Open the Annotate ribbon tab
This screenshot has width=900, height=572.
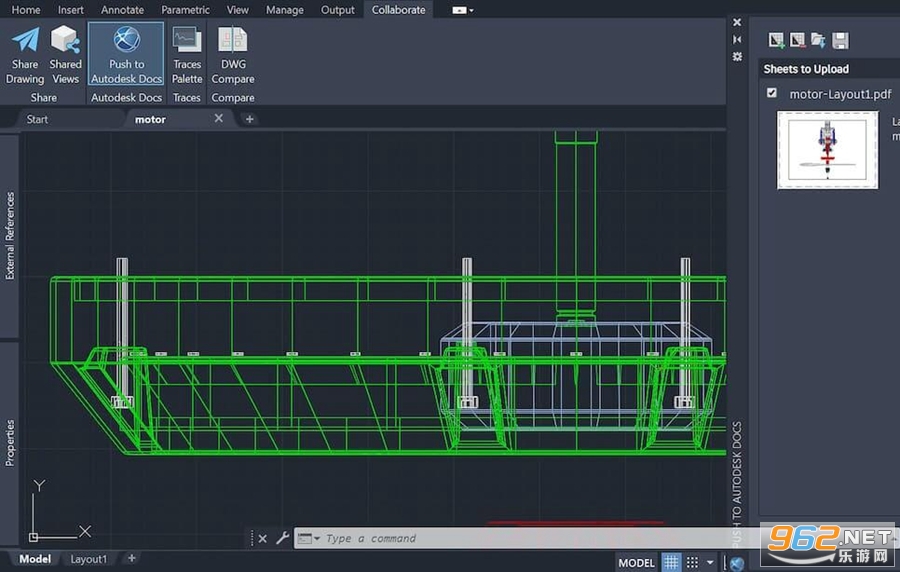pos(122,10)
